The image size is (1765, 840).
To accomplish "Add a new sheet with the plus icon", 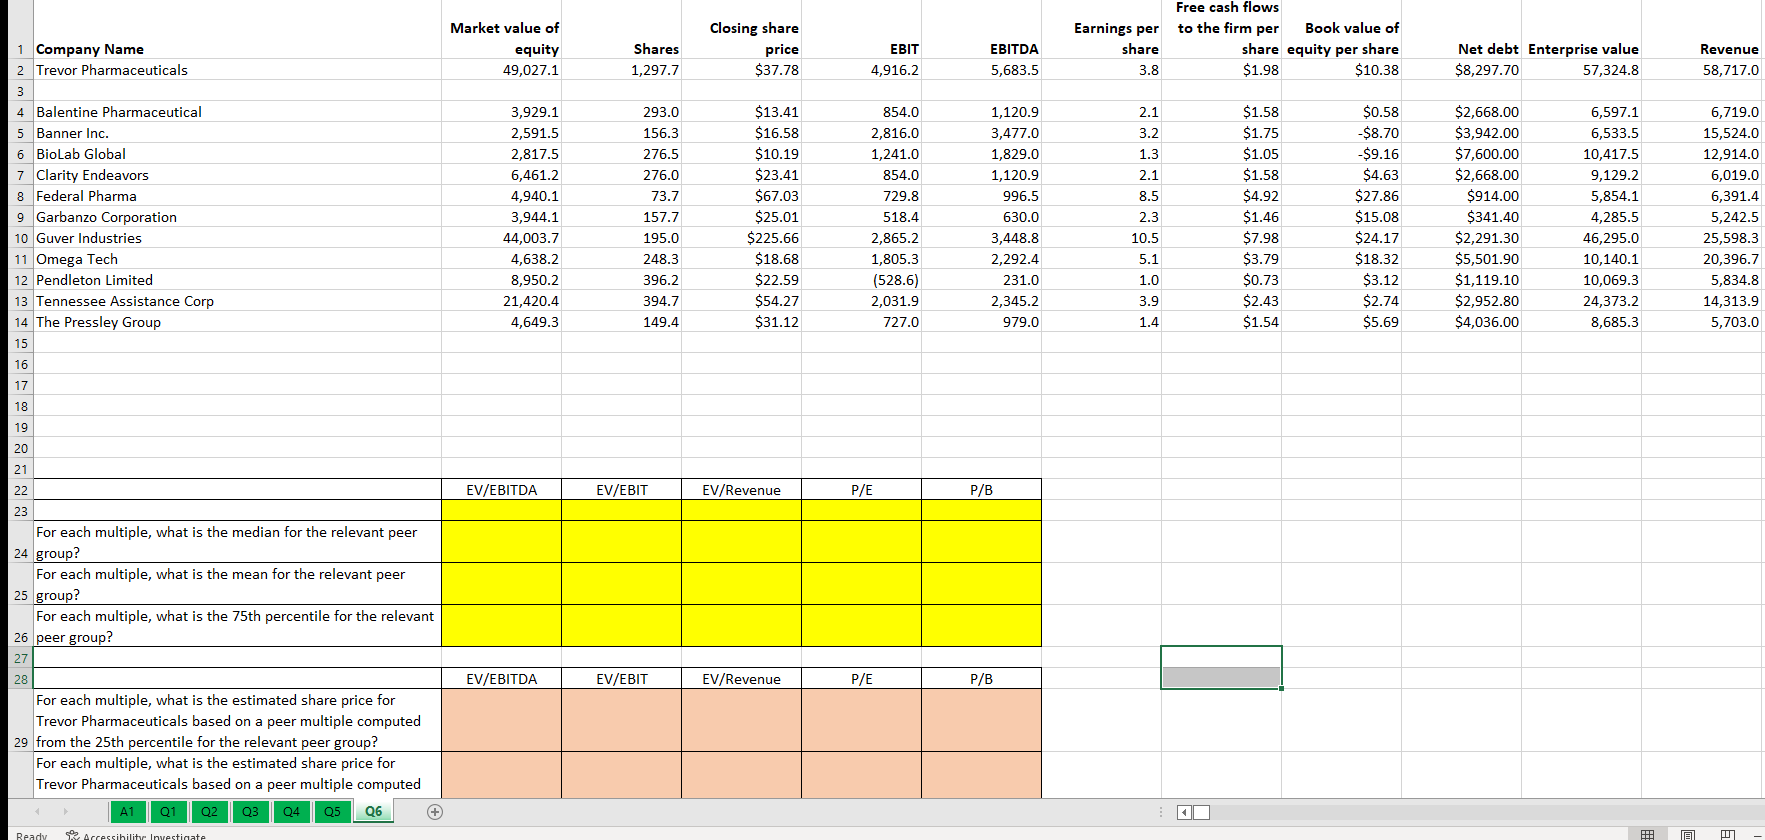I will click(435, 812).
